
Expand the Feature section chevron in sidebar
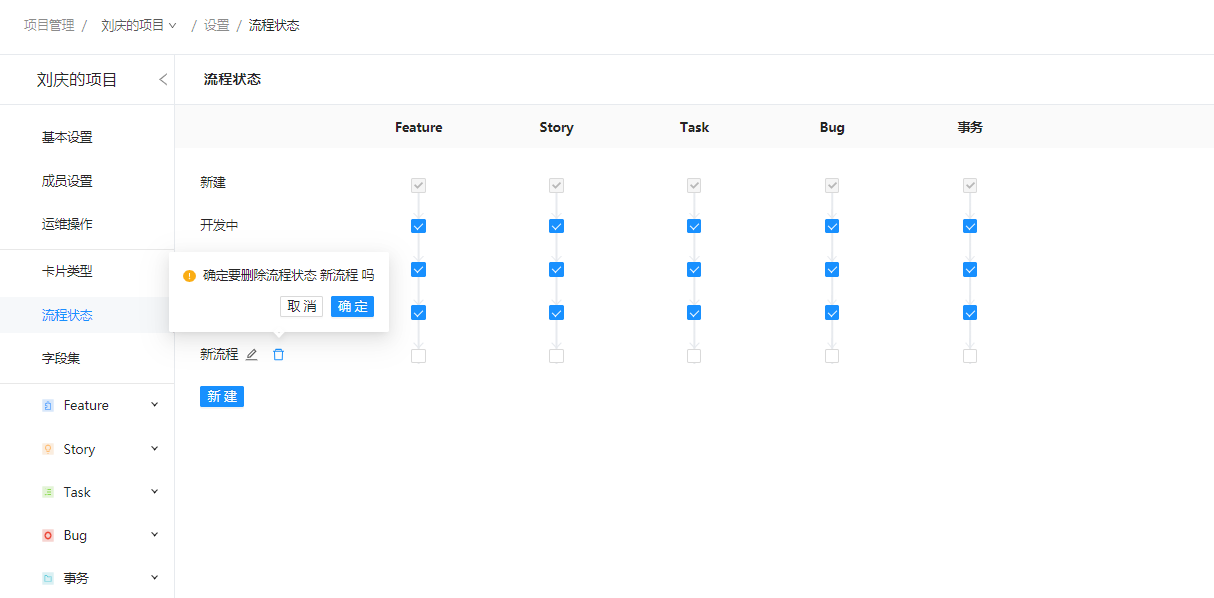pos(154,405)
